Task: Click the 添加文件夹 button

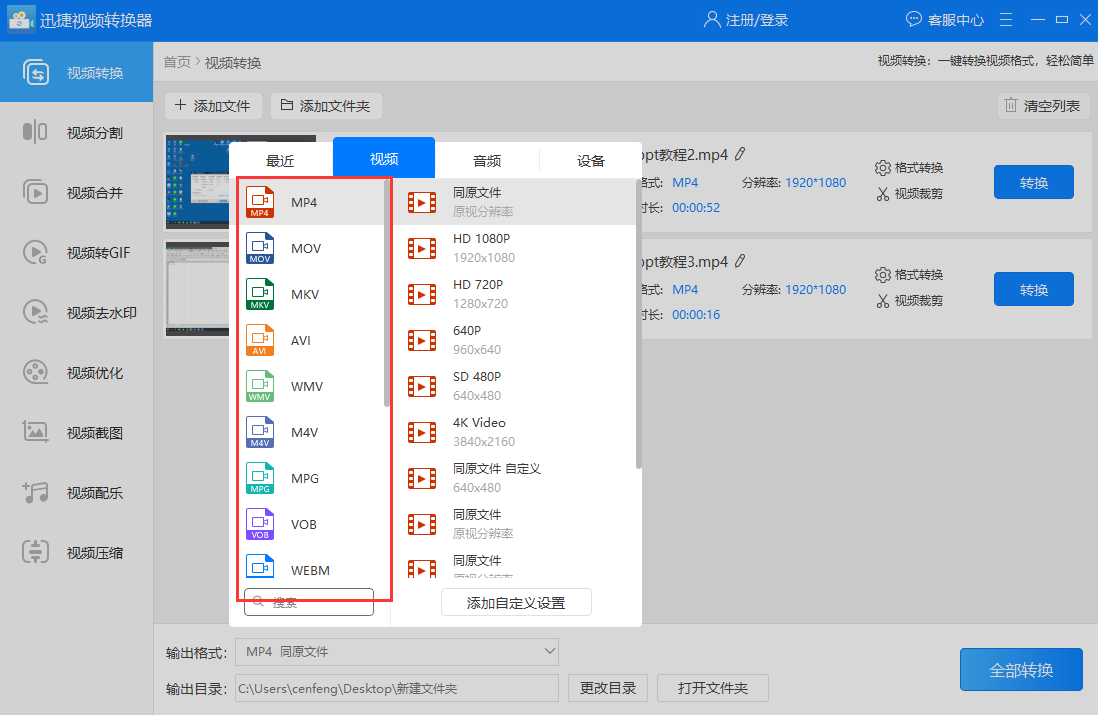Action: tap(326, 106)
